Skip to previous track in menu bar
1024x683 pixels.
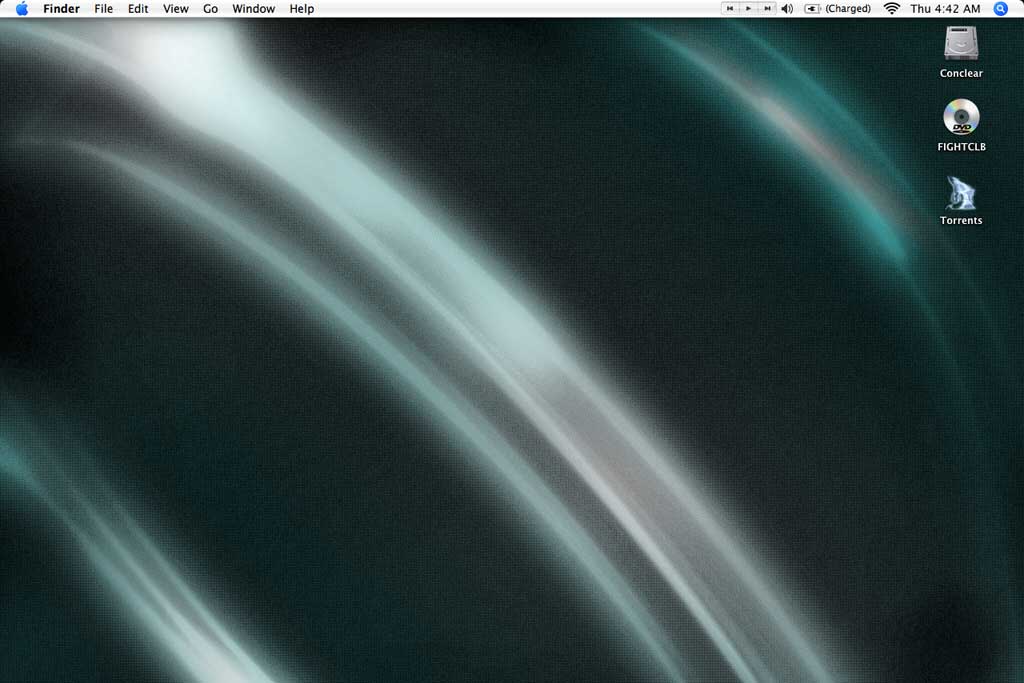point(730,9)
